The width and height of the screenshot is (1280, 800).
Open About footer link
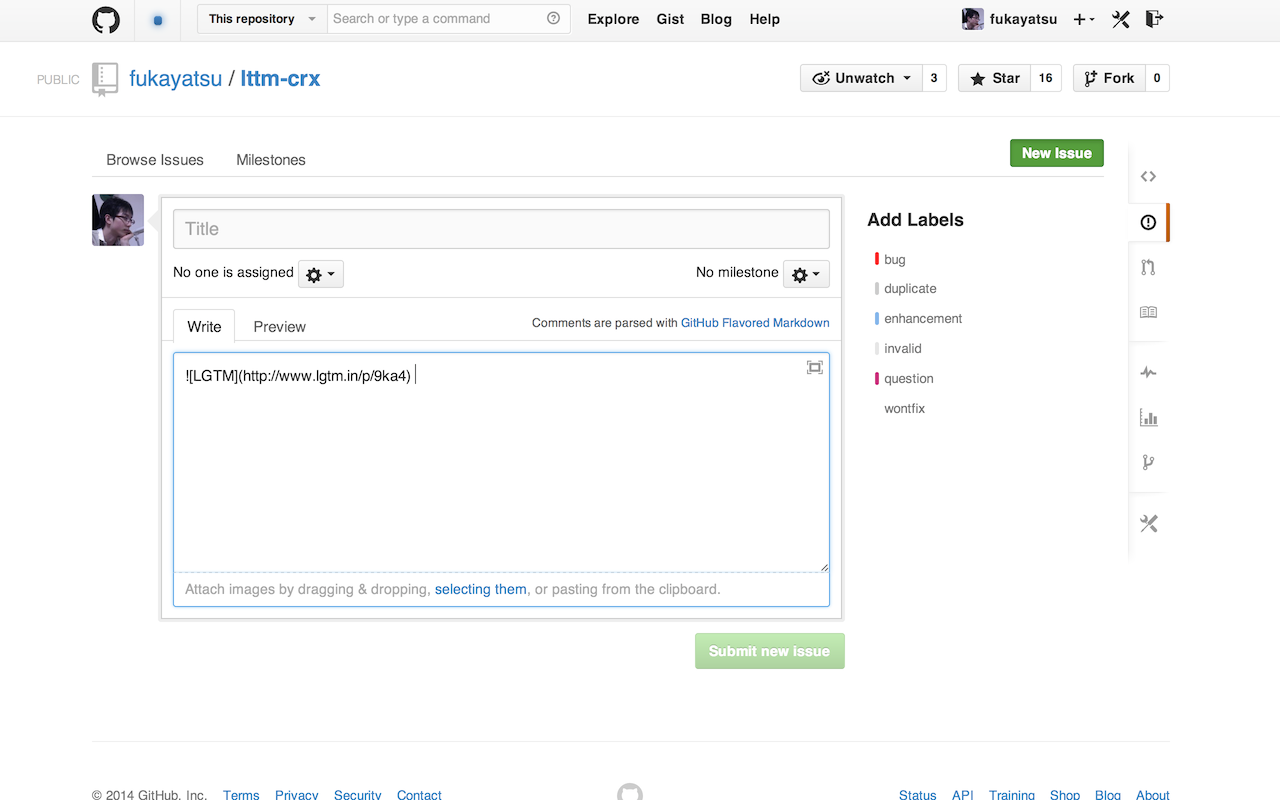(x=1152, y=795)
